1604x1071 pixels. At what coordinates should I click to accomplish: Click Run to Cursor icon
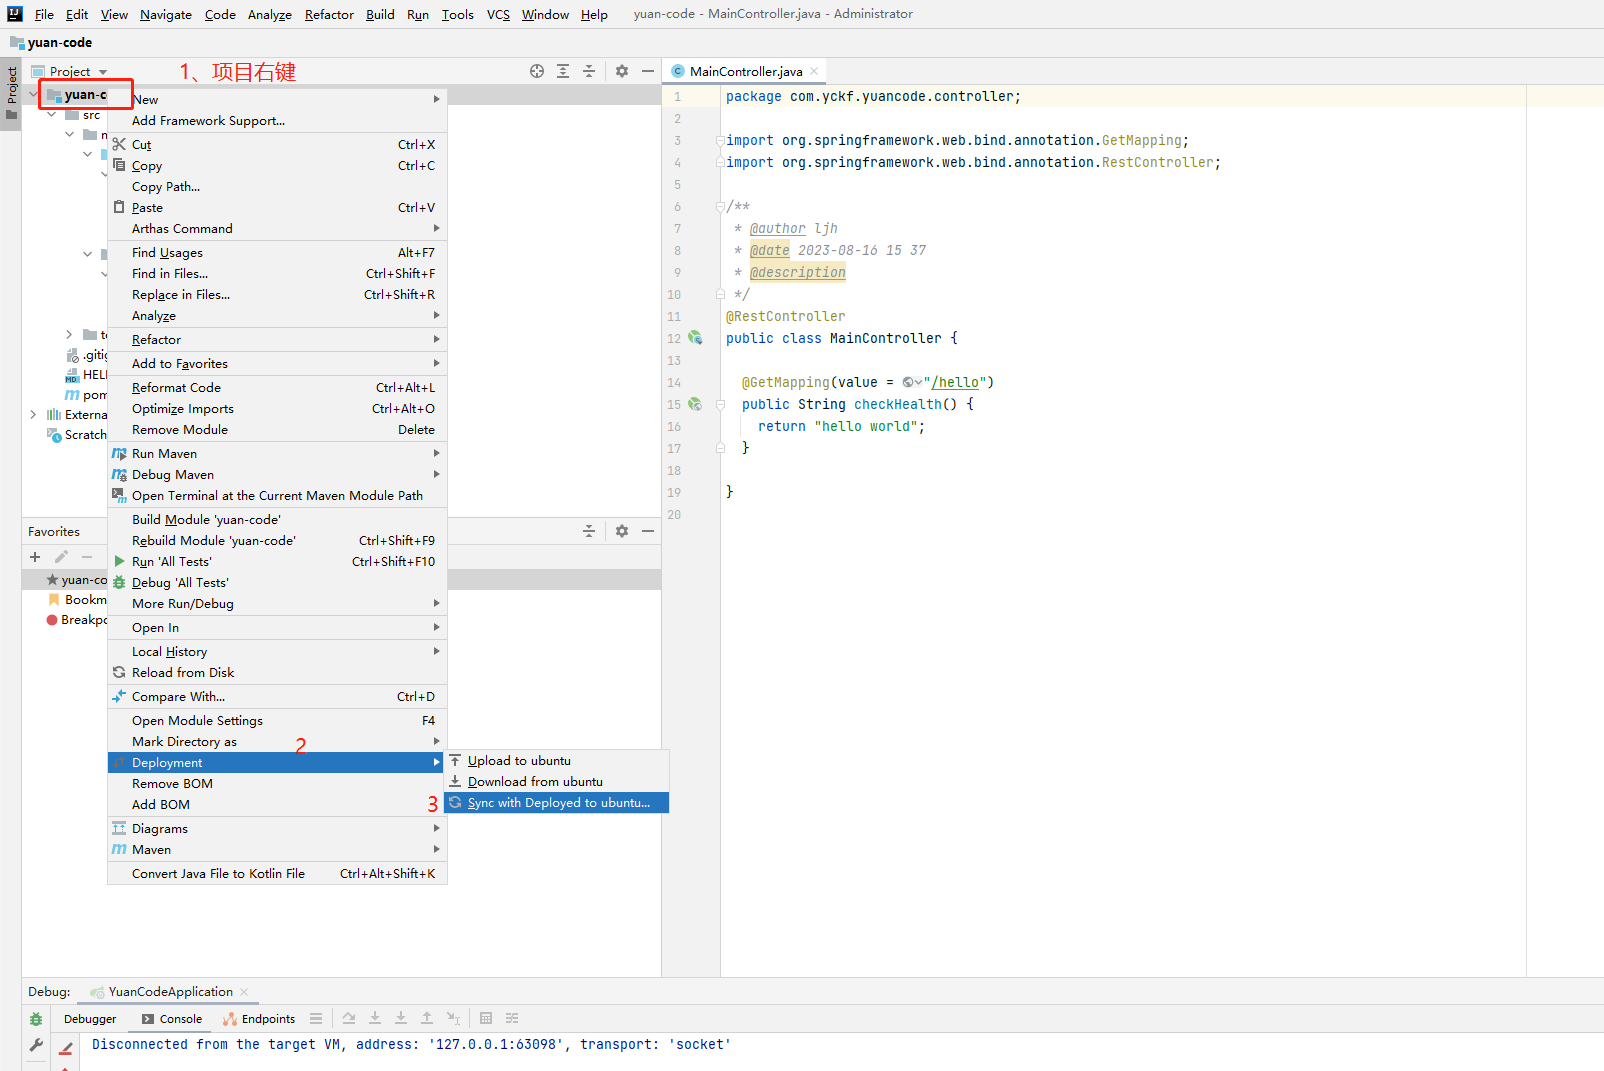click(x=453, y=1019)
